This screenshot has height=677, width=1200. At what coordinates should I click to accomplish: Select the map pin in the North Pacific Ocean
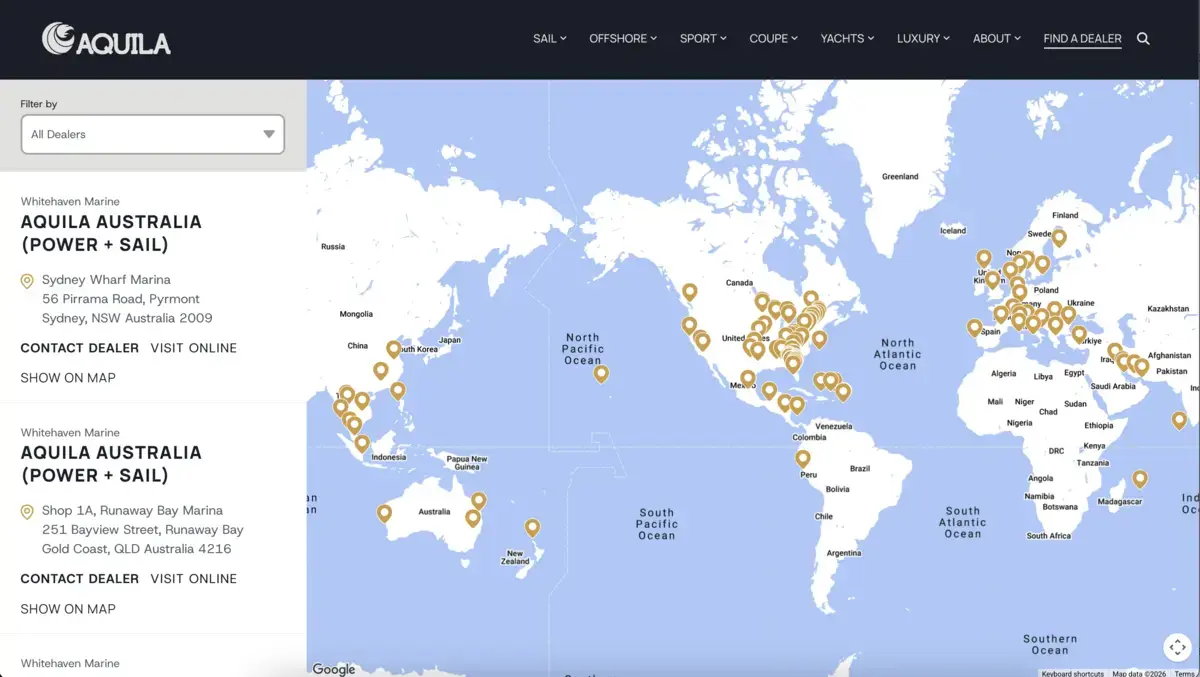click(601, 374)
